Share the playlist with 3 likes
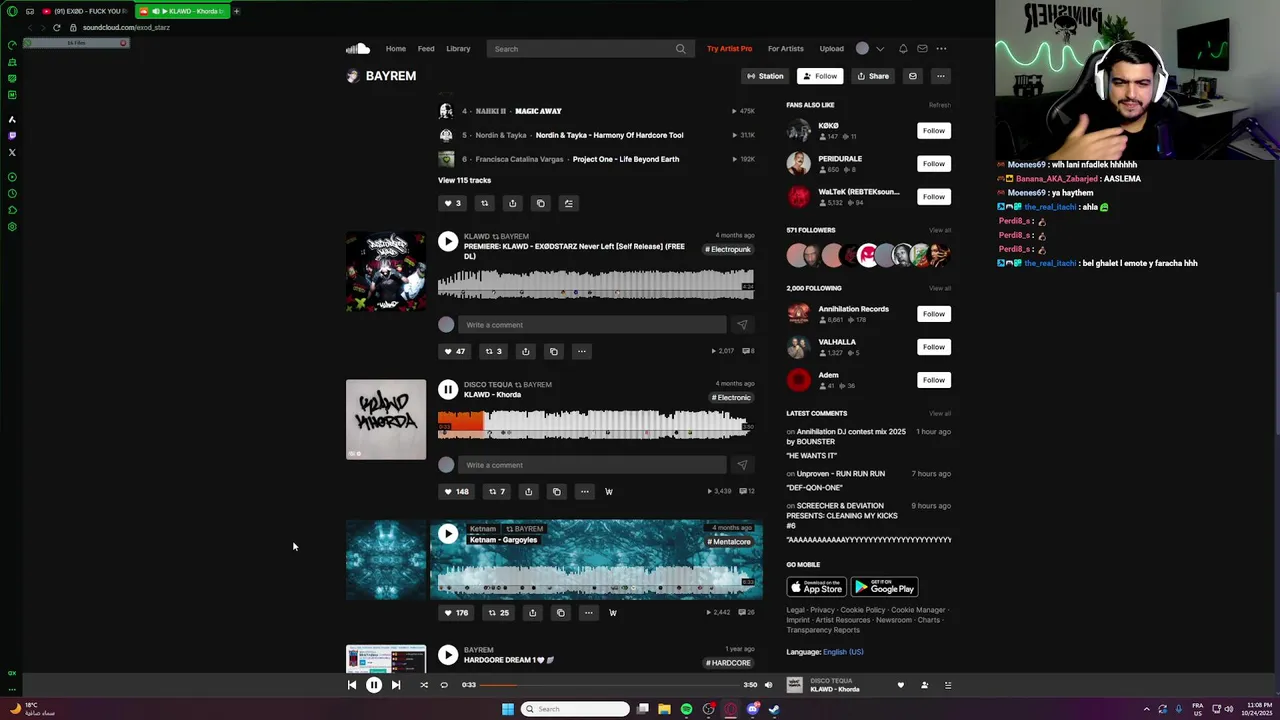 point(512,203)
